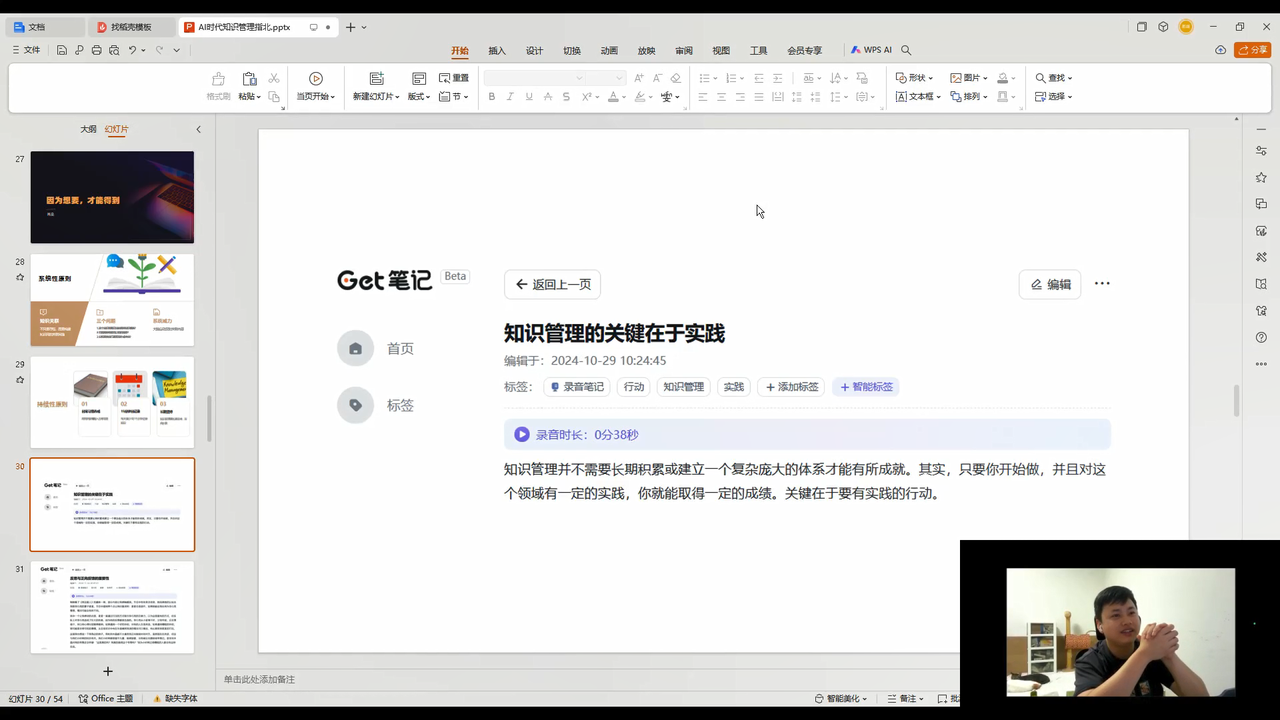Open the Arrange (排列) dropdown

click(968, 97)
